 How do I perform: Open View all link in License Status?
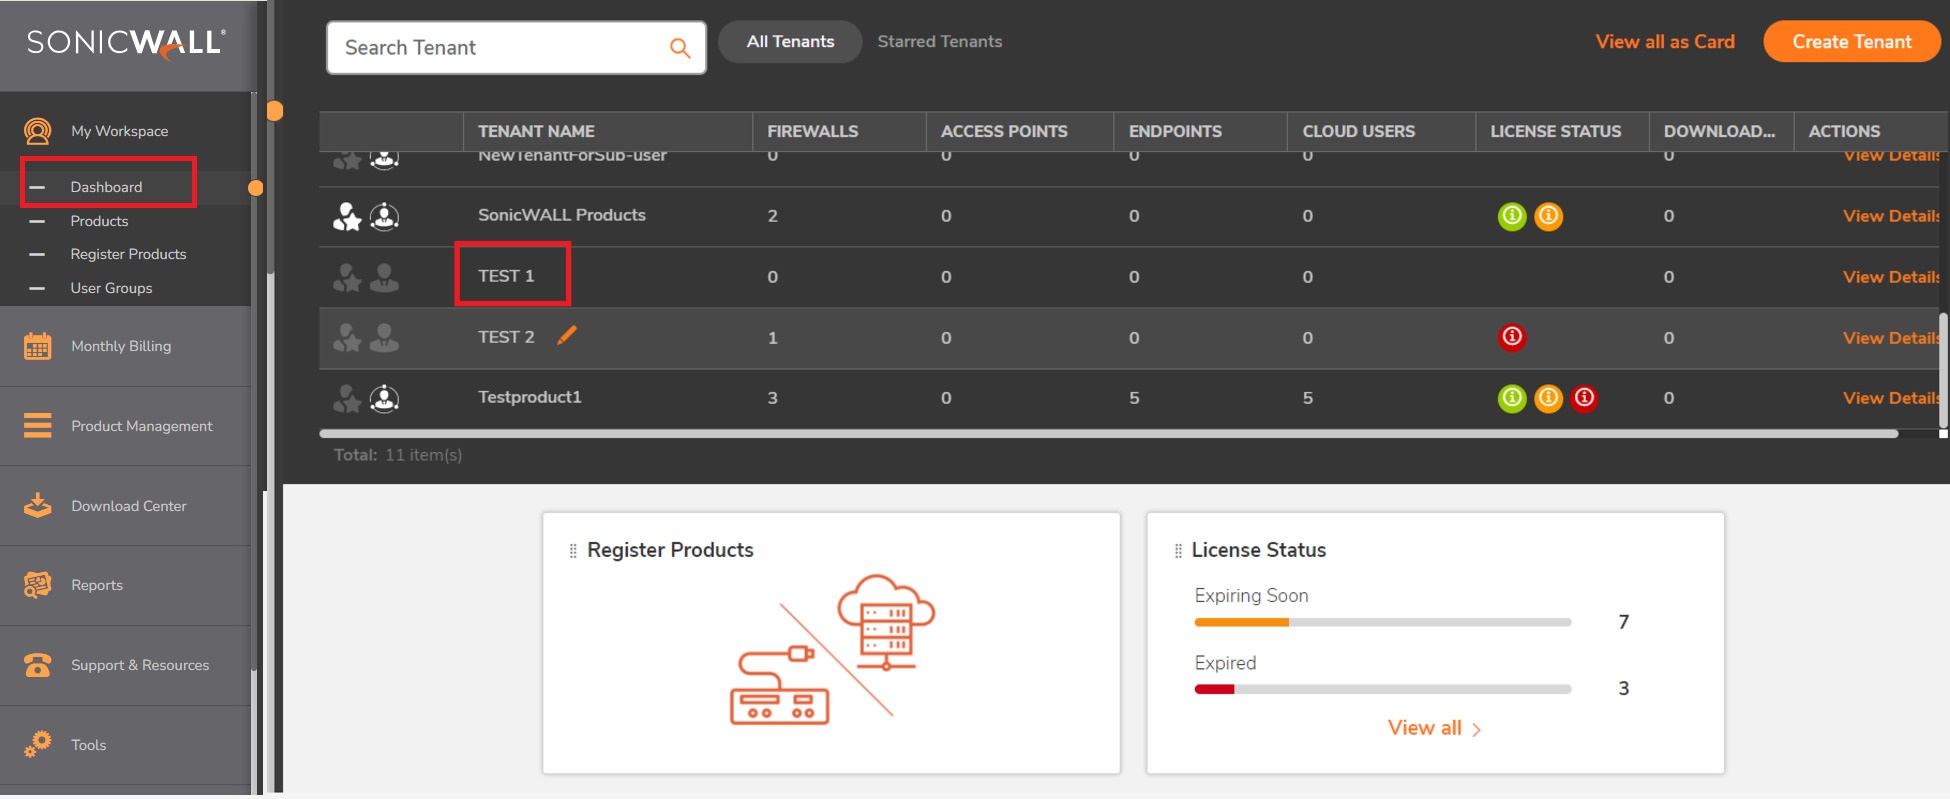[x=1433, y=728]
